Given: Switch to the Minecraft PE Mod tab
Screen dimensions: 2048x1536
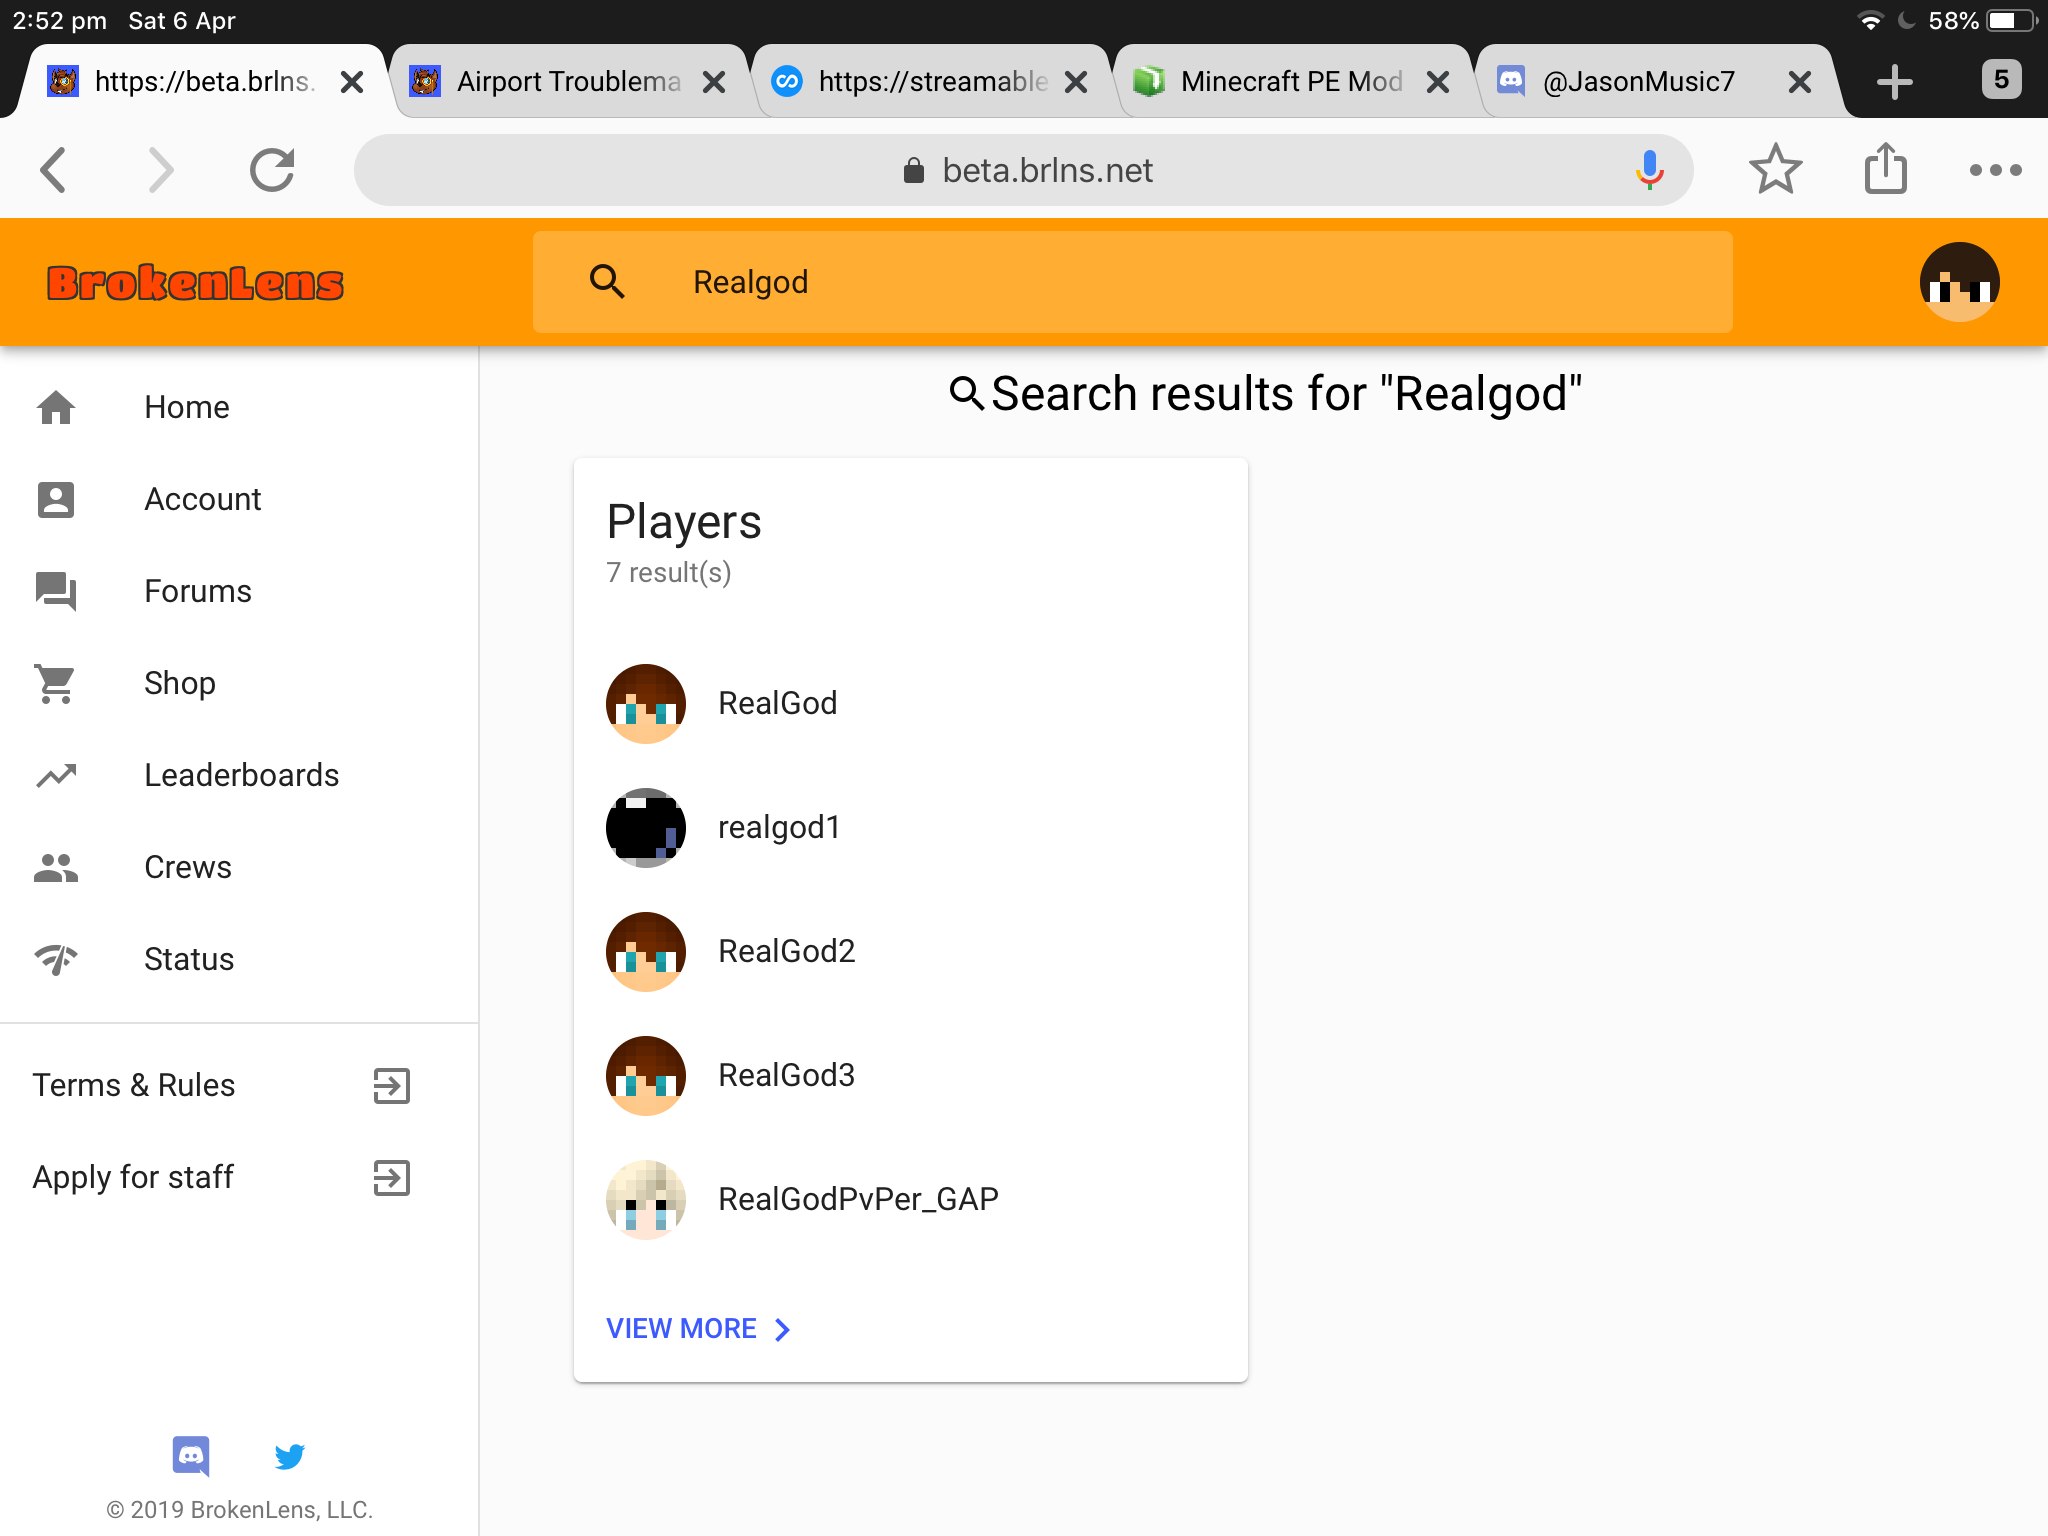Looking at the screenshot, I should 1292,82.
